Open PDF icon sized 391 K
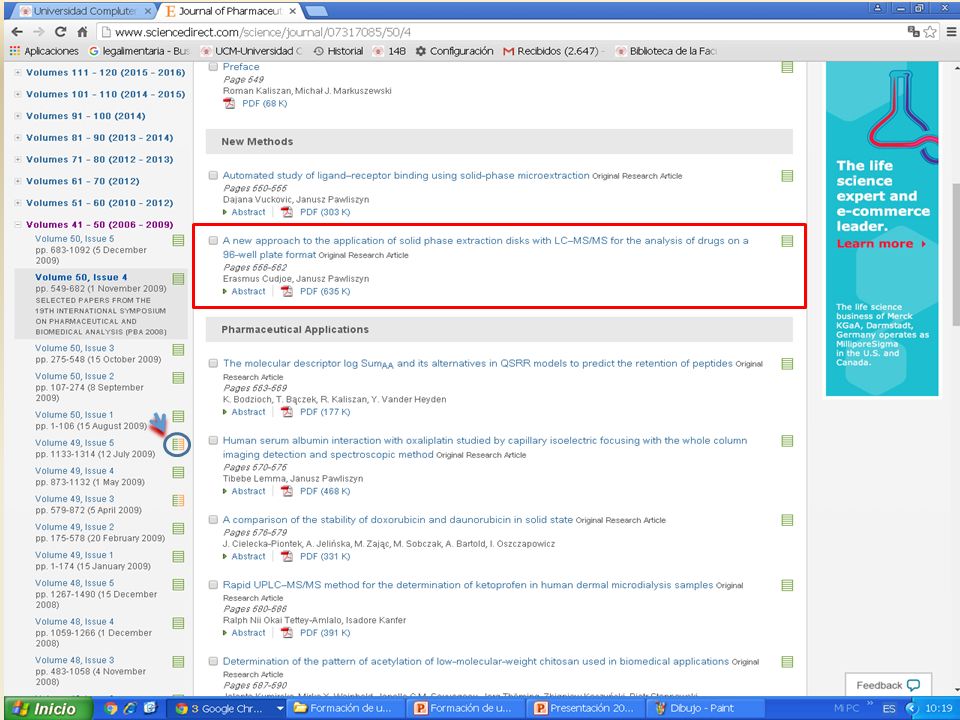This screenshot has height=720, width=960. (287, 633)
